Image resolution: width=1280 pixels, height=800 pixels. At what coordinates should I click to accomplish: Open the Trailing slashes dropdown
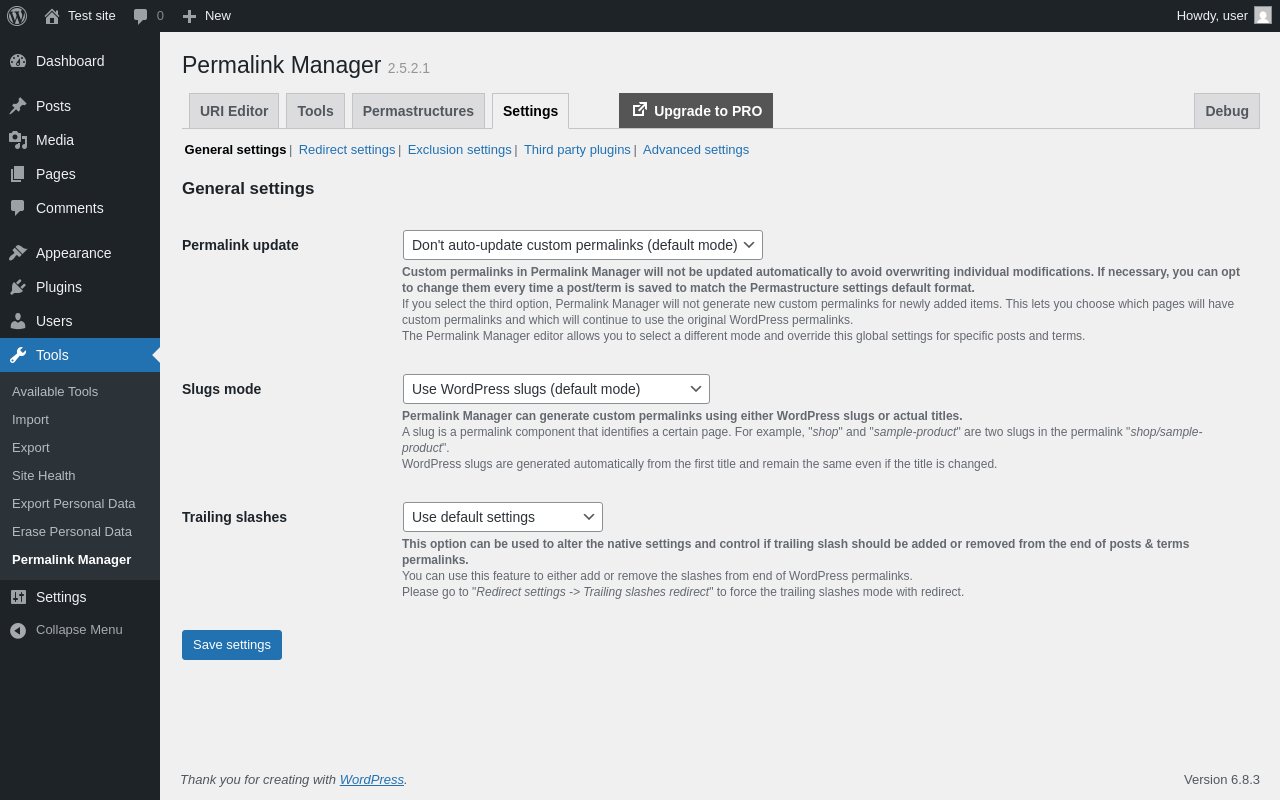502,517
